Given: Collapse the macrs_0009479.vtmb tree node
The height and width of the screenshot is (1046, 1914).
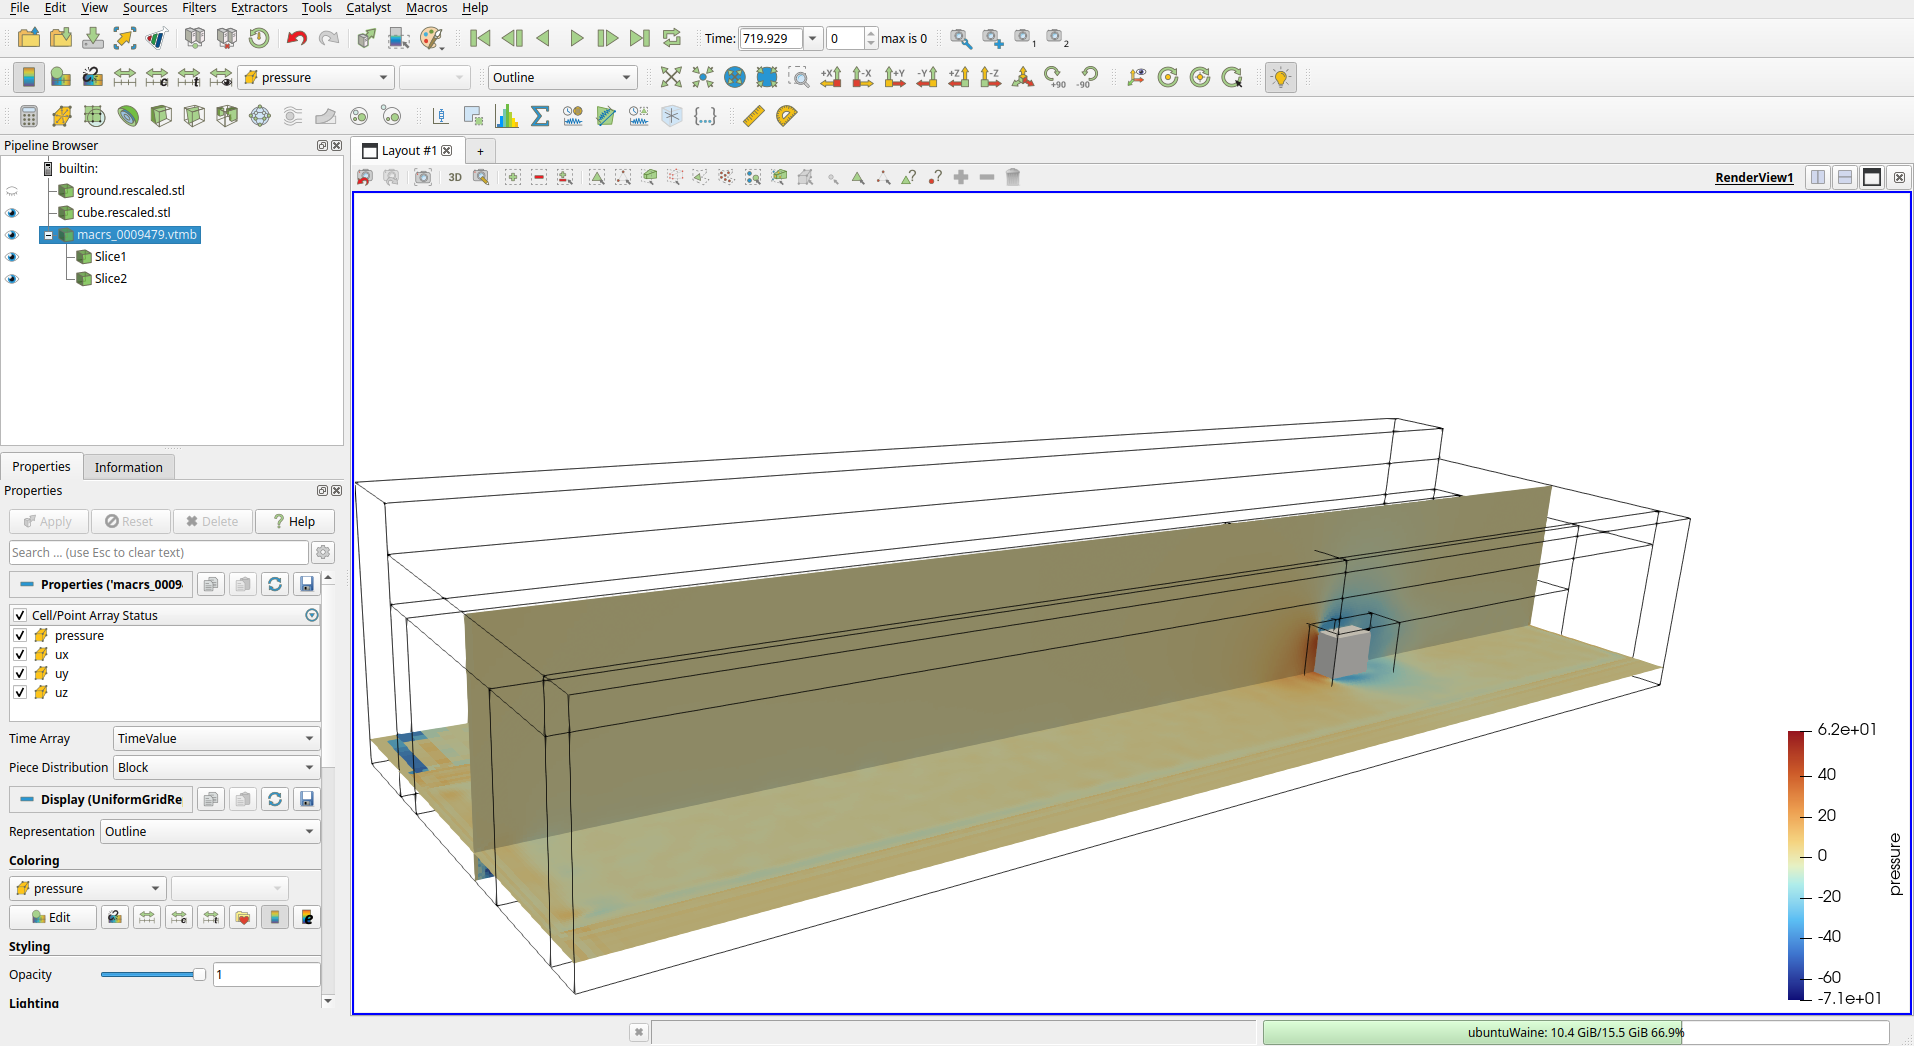Looking at the screenshot, I should pyautogui.click(x=48, y=235).
